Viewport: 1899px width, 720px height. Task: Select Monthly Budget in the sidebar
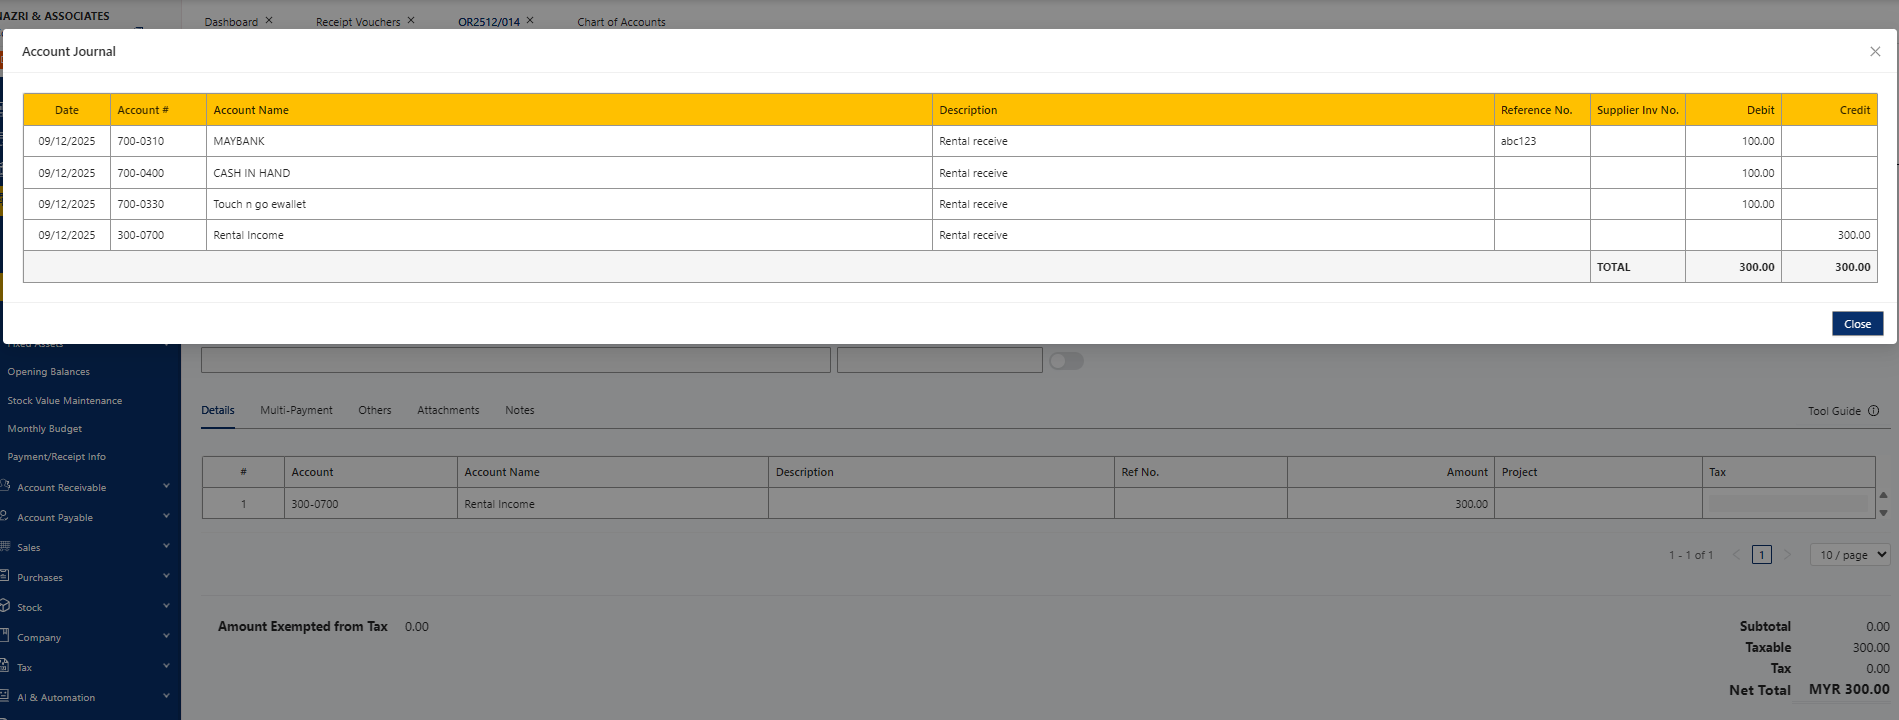45,429
